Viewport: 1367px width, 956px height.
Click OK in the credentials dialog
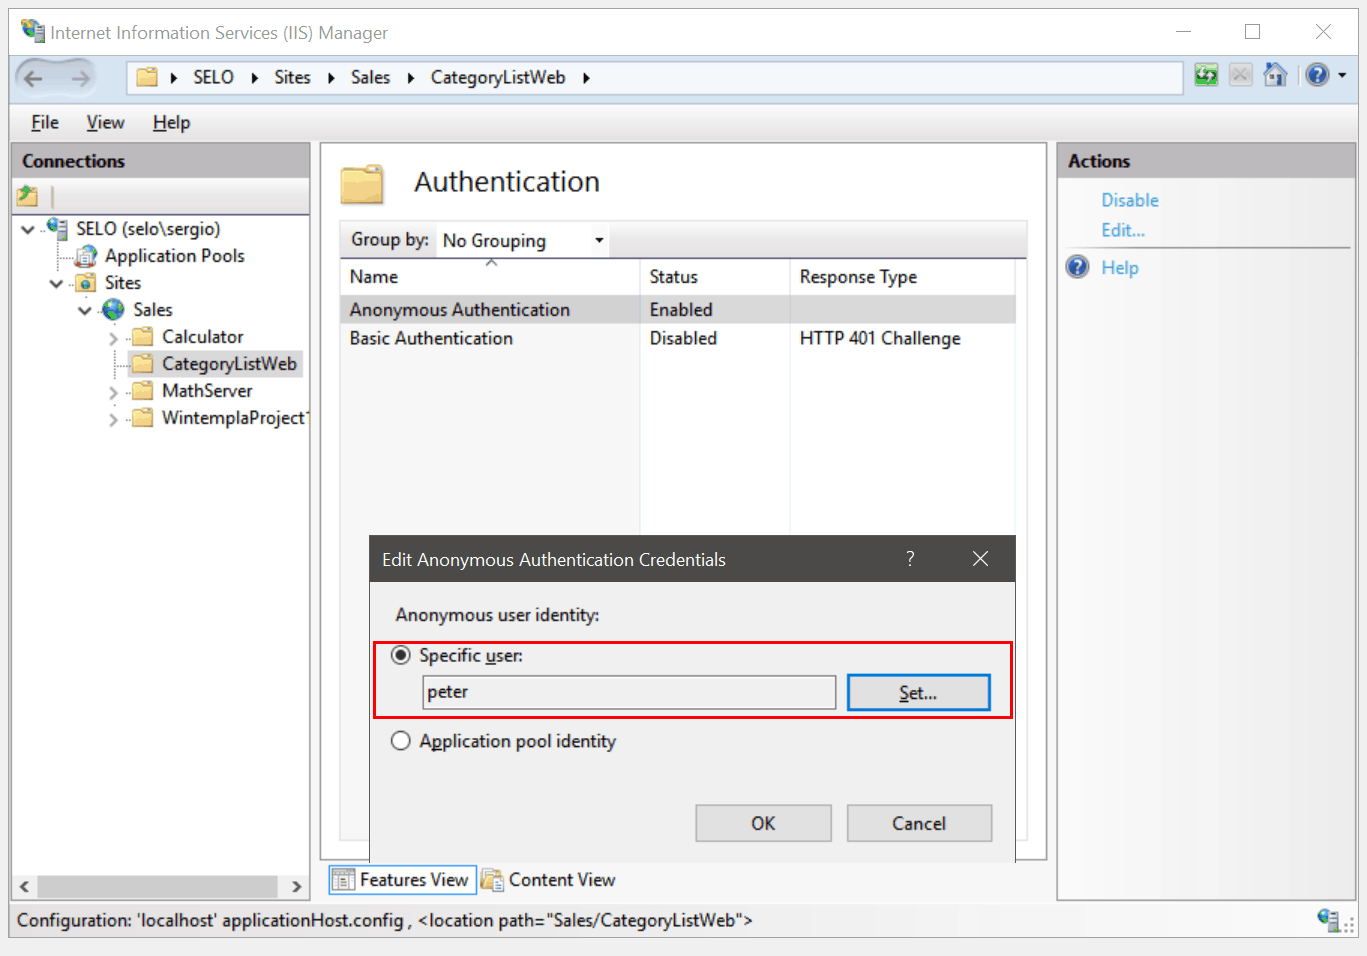[763, 823]
